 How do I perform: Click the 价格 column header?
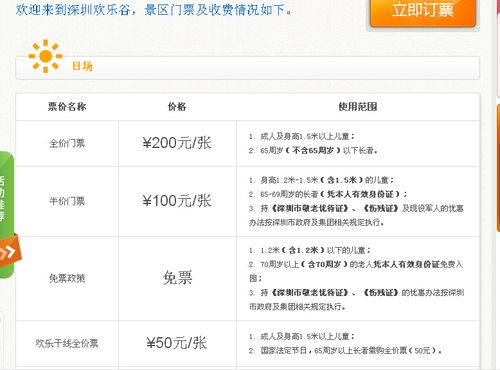pos(177,107)
